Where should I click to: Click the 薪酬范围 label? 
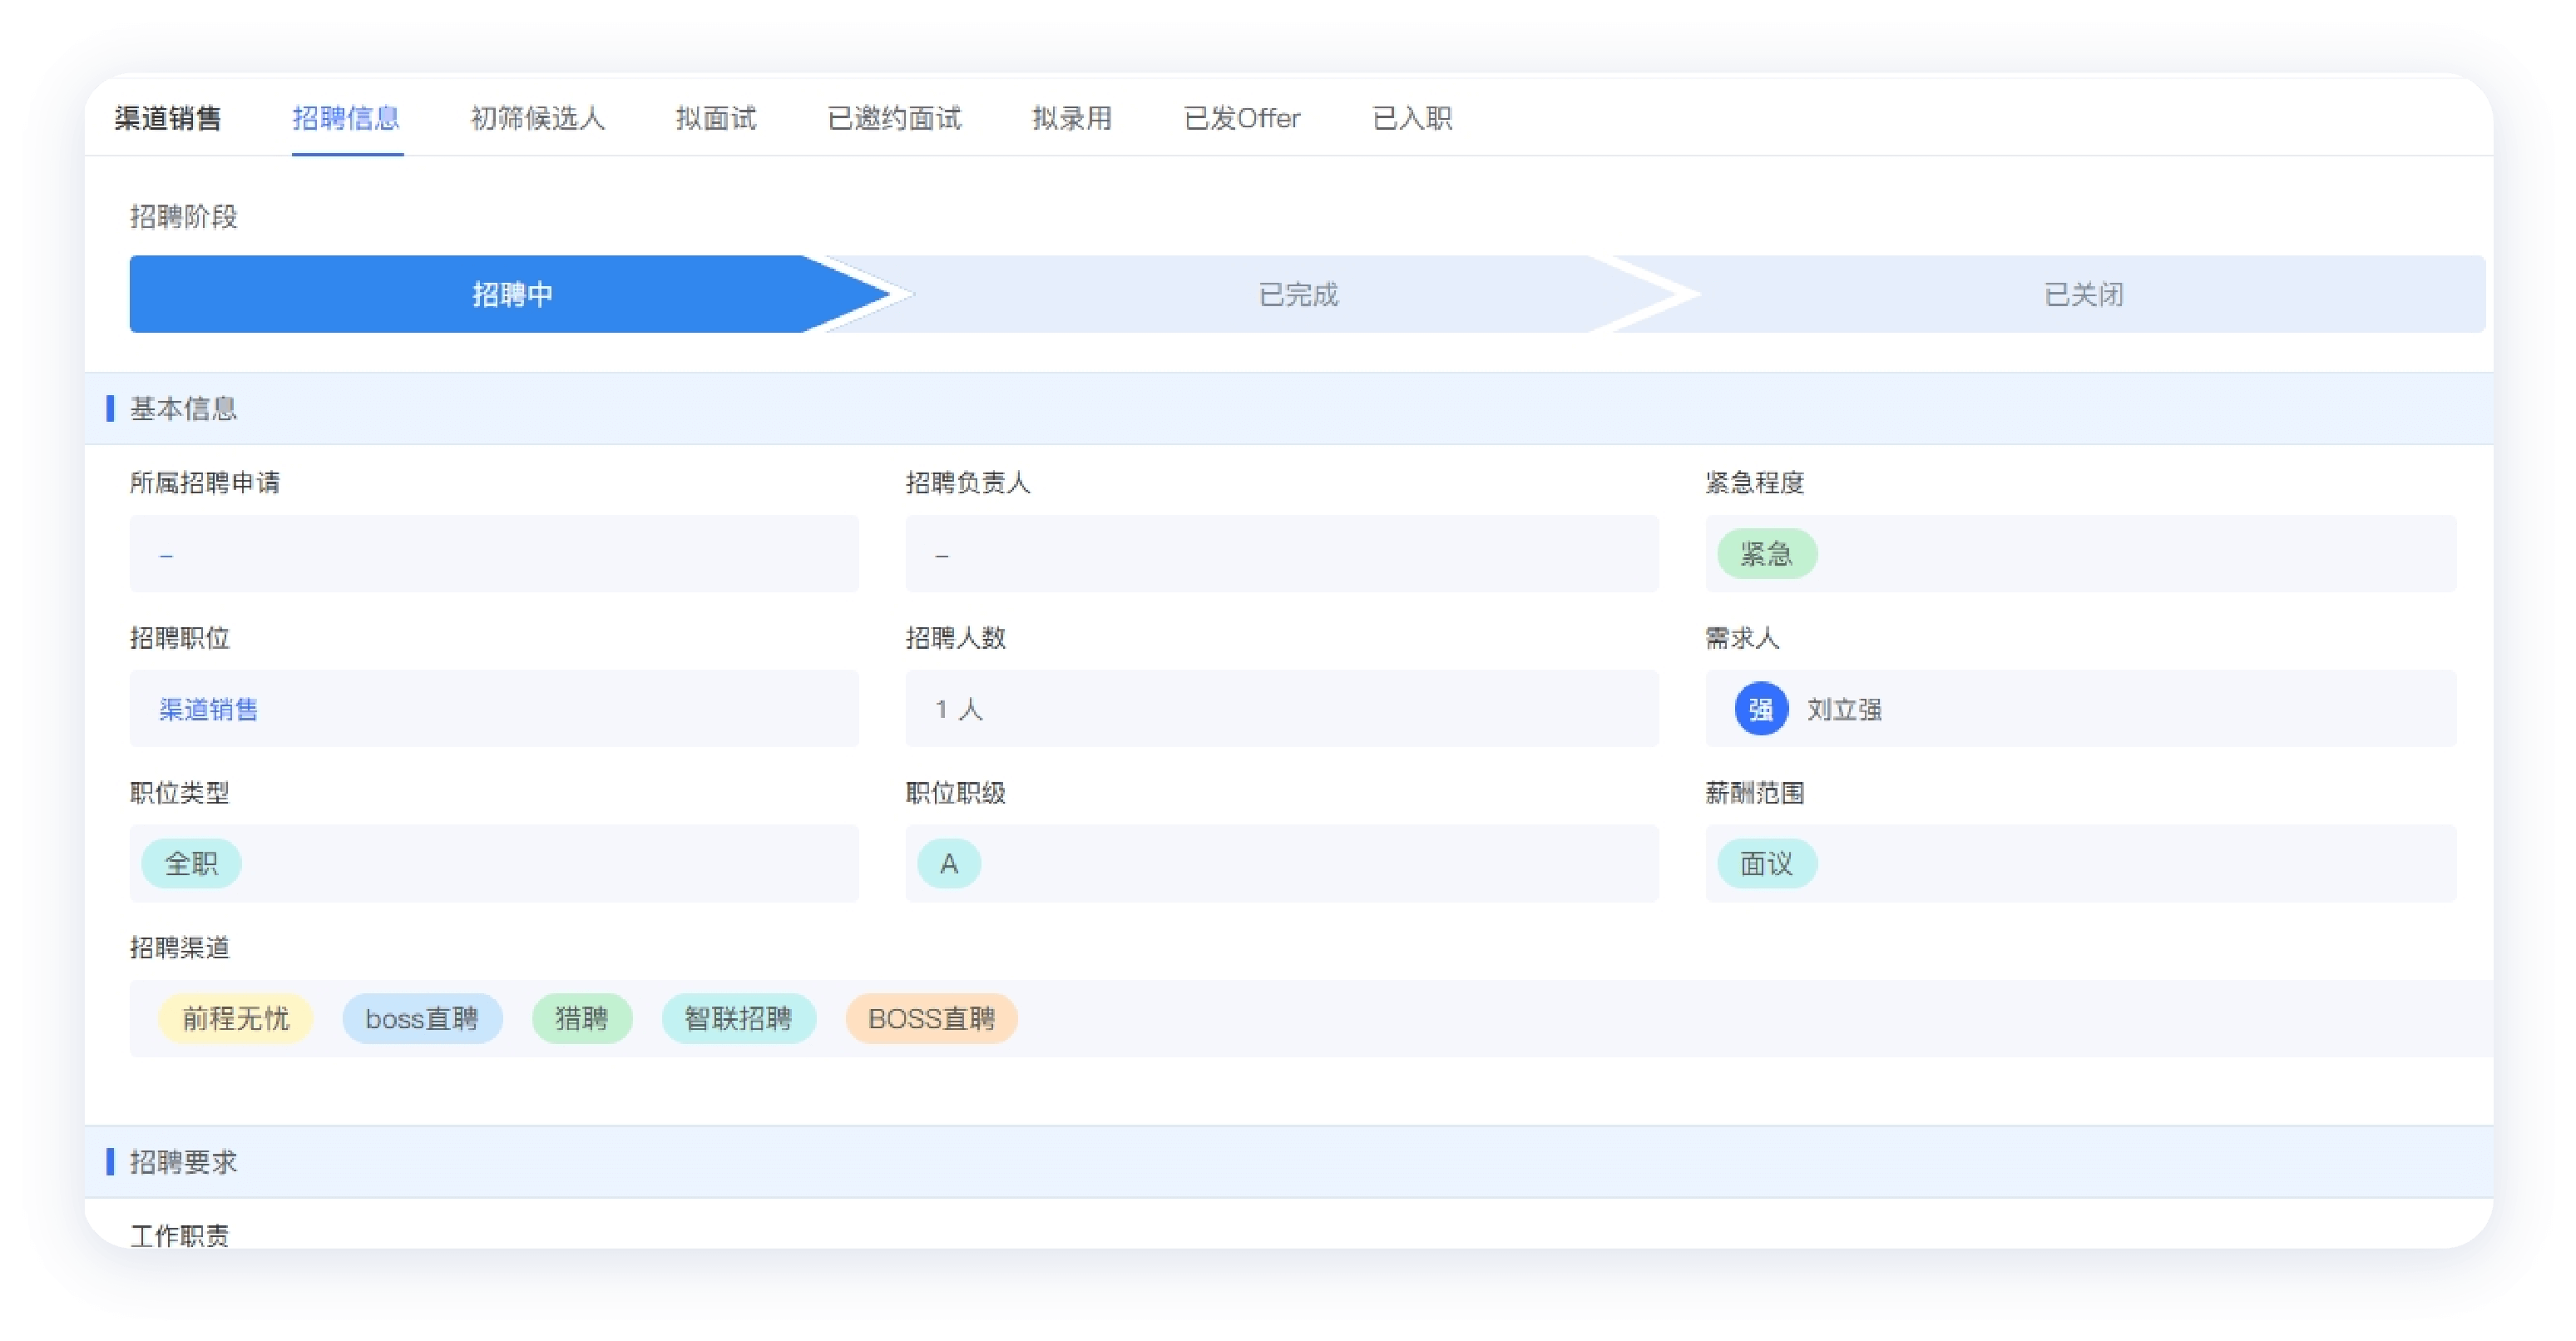tap(1755, 793)
